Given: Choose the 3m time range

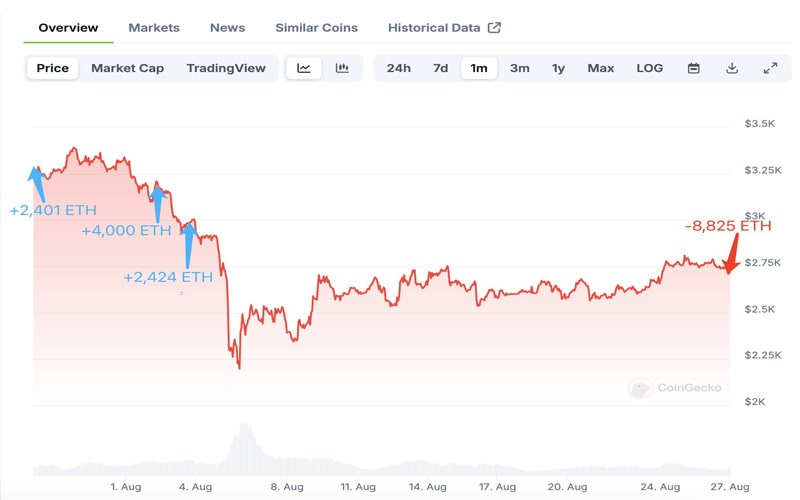Looking at the screenshot, I should (519, 68).
